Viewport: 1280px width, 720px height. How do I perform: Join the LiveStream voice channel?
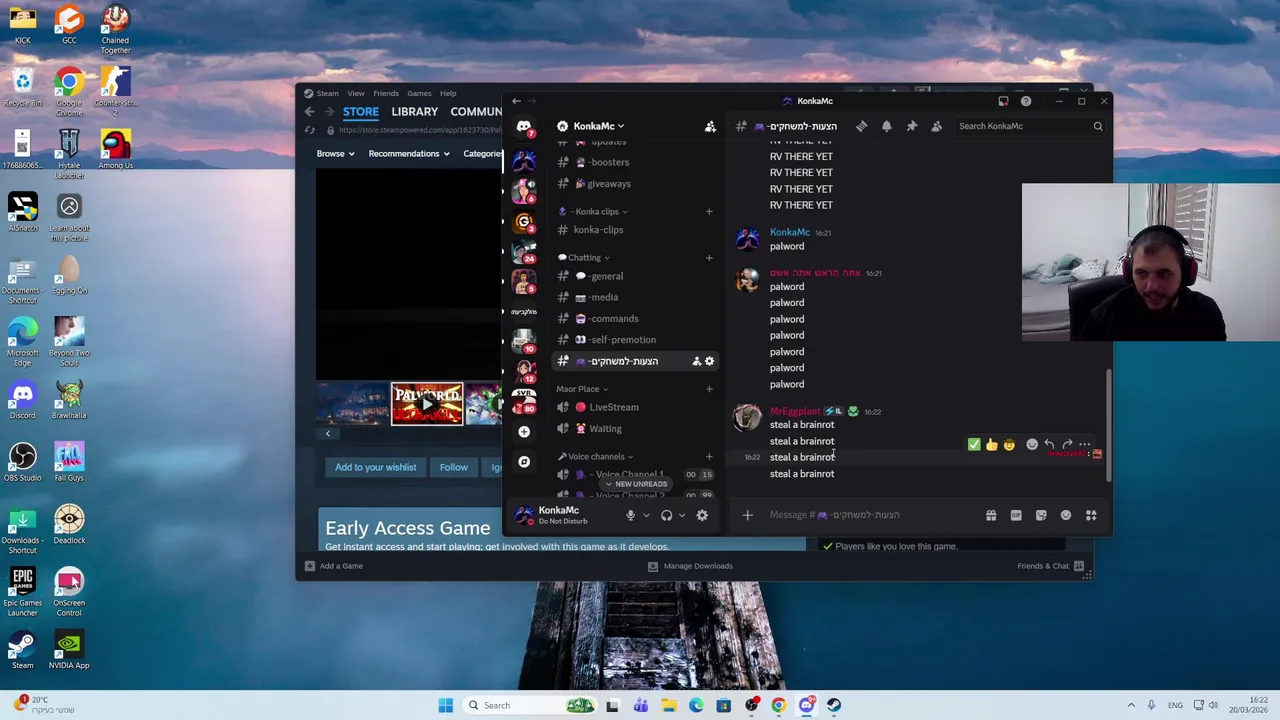point(633,407)
